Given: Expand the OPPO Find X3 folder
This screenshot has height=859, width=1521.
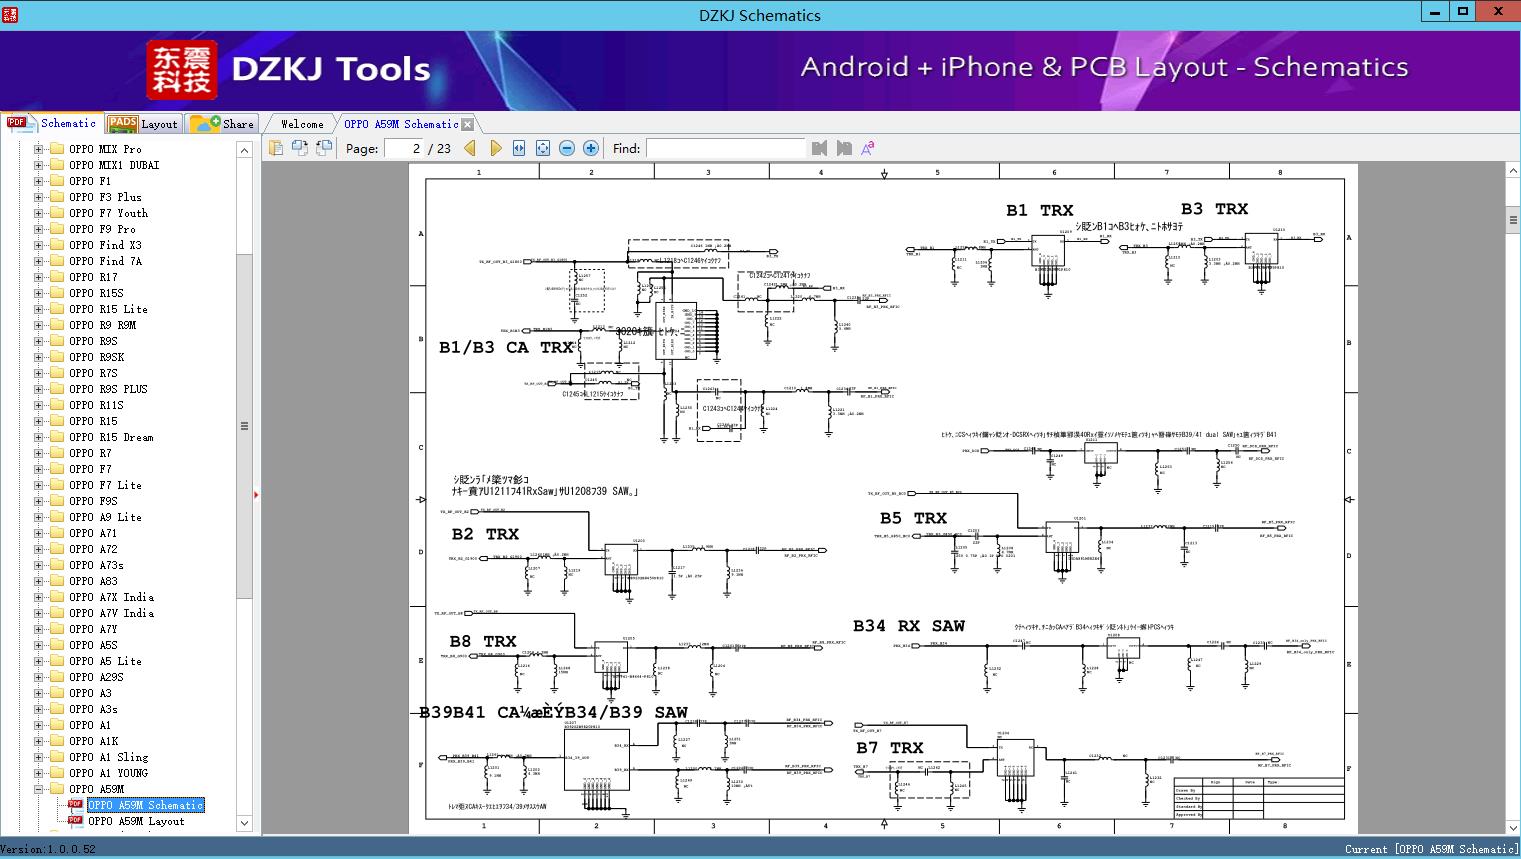Looking at the screenshot, I should point(38,245).
